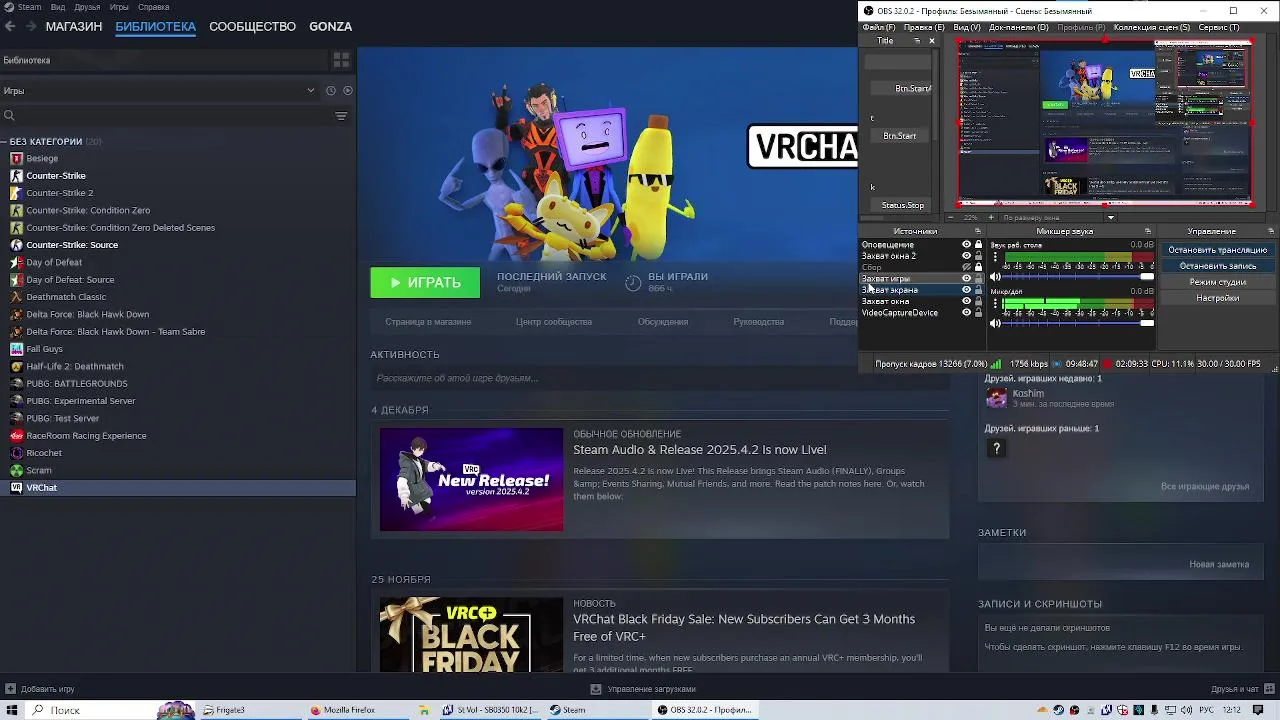The width and height of the screenshot is (1280, 720).
Task: Open recent activity clock filter in library
Action: tap(331, 90)
